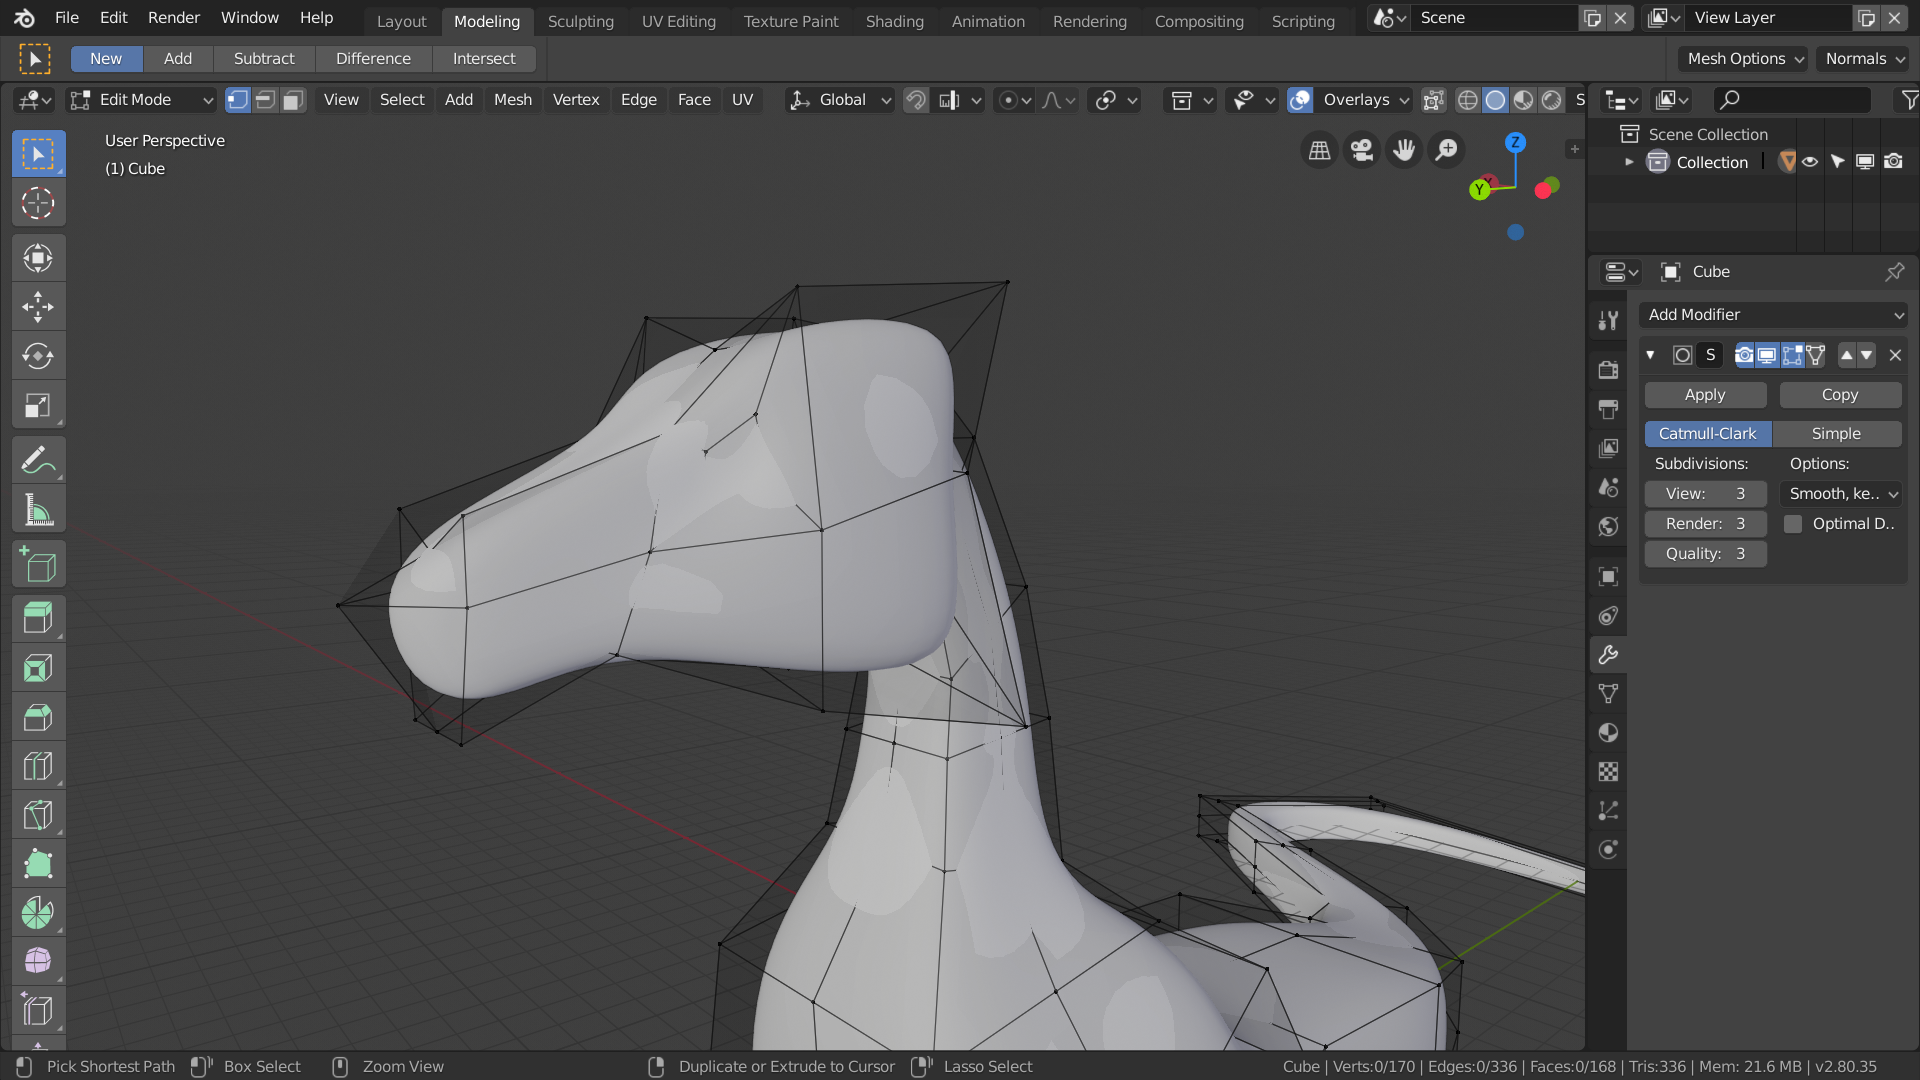Switch to the UV Editing workspace tab
The width and height of the screenshot is (1920, 1080).
[679, 21]
